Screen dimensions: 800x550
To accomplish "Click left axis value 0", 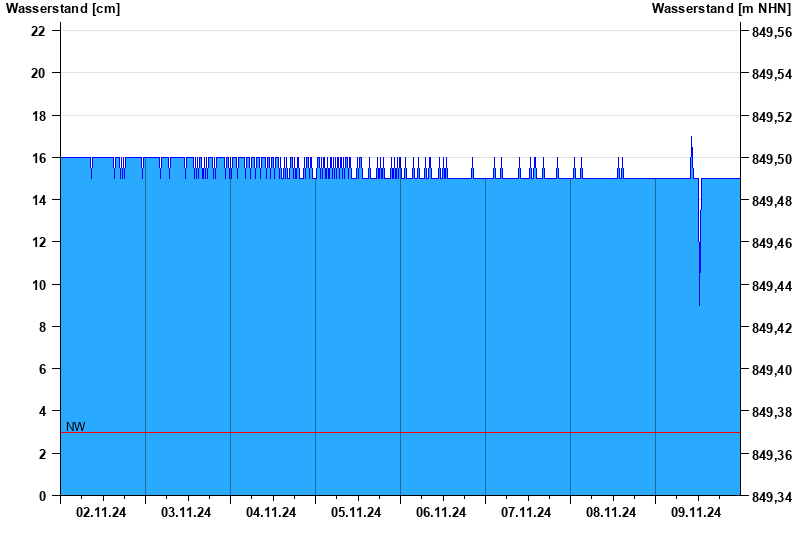I will click(x=42, y=496).
